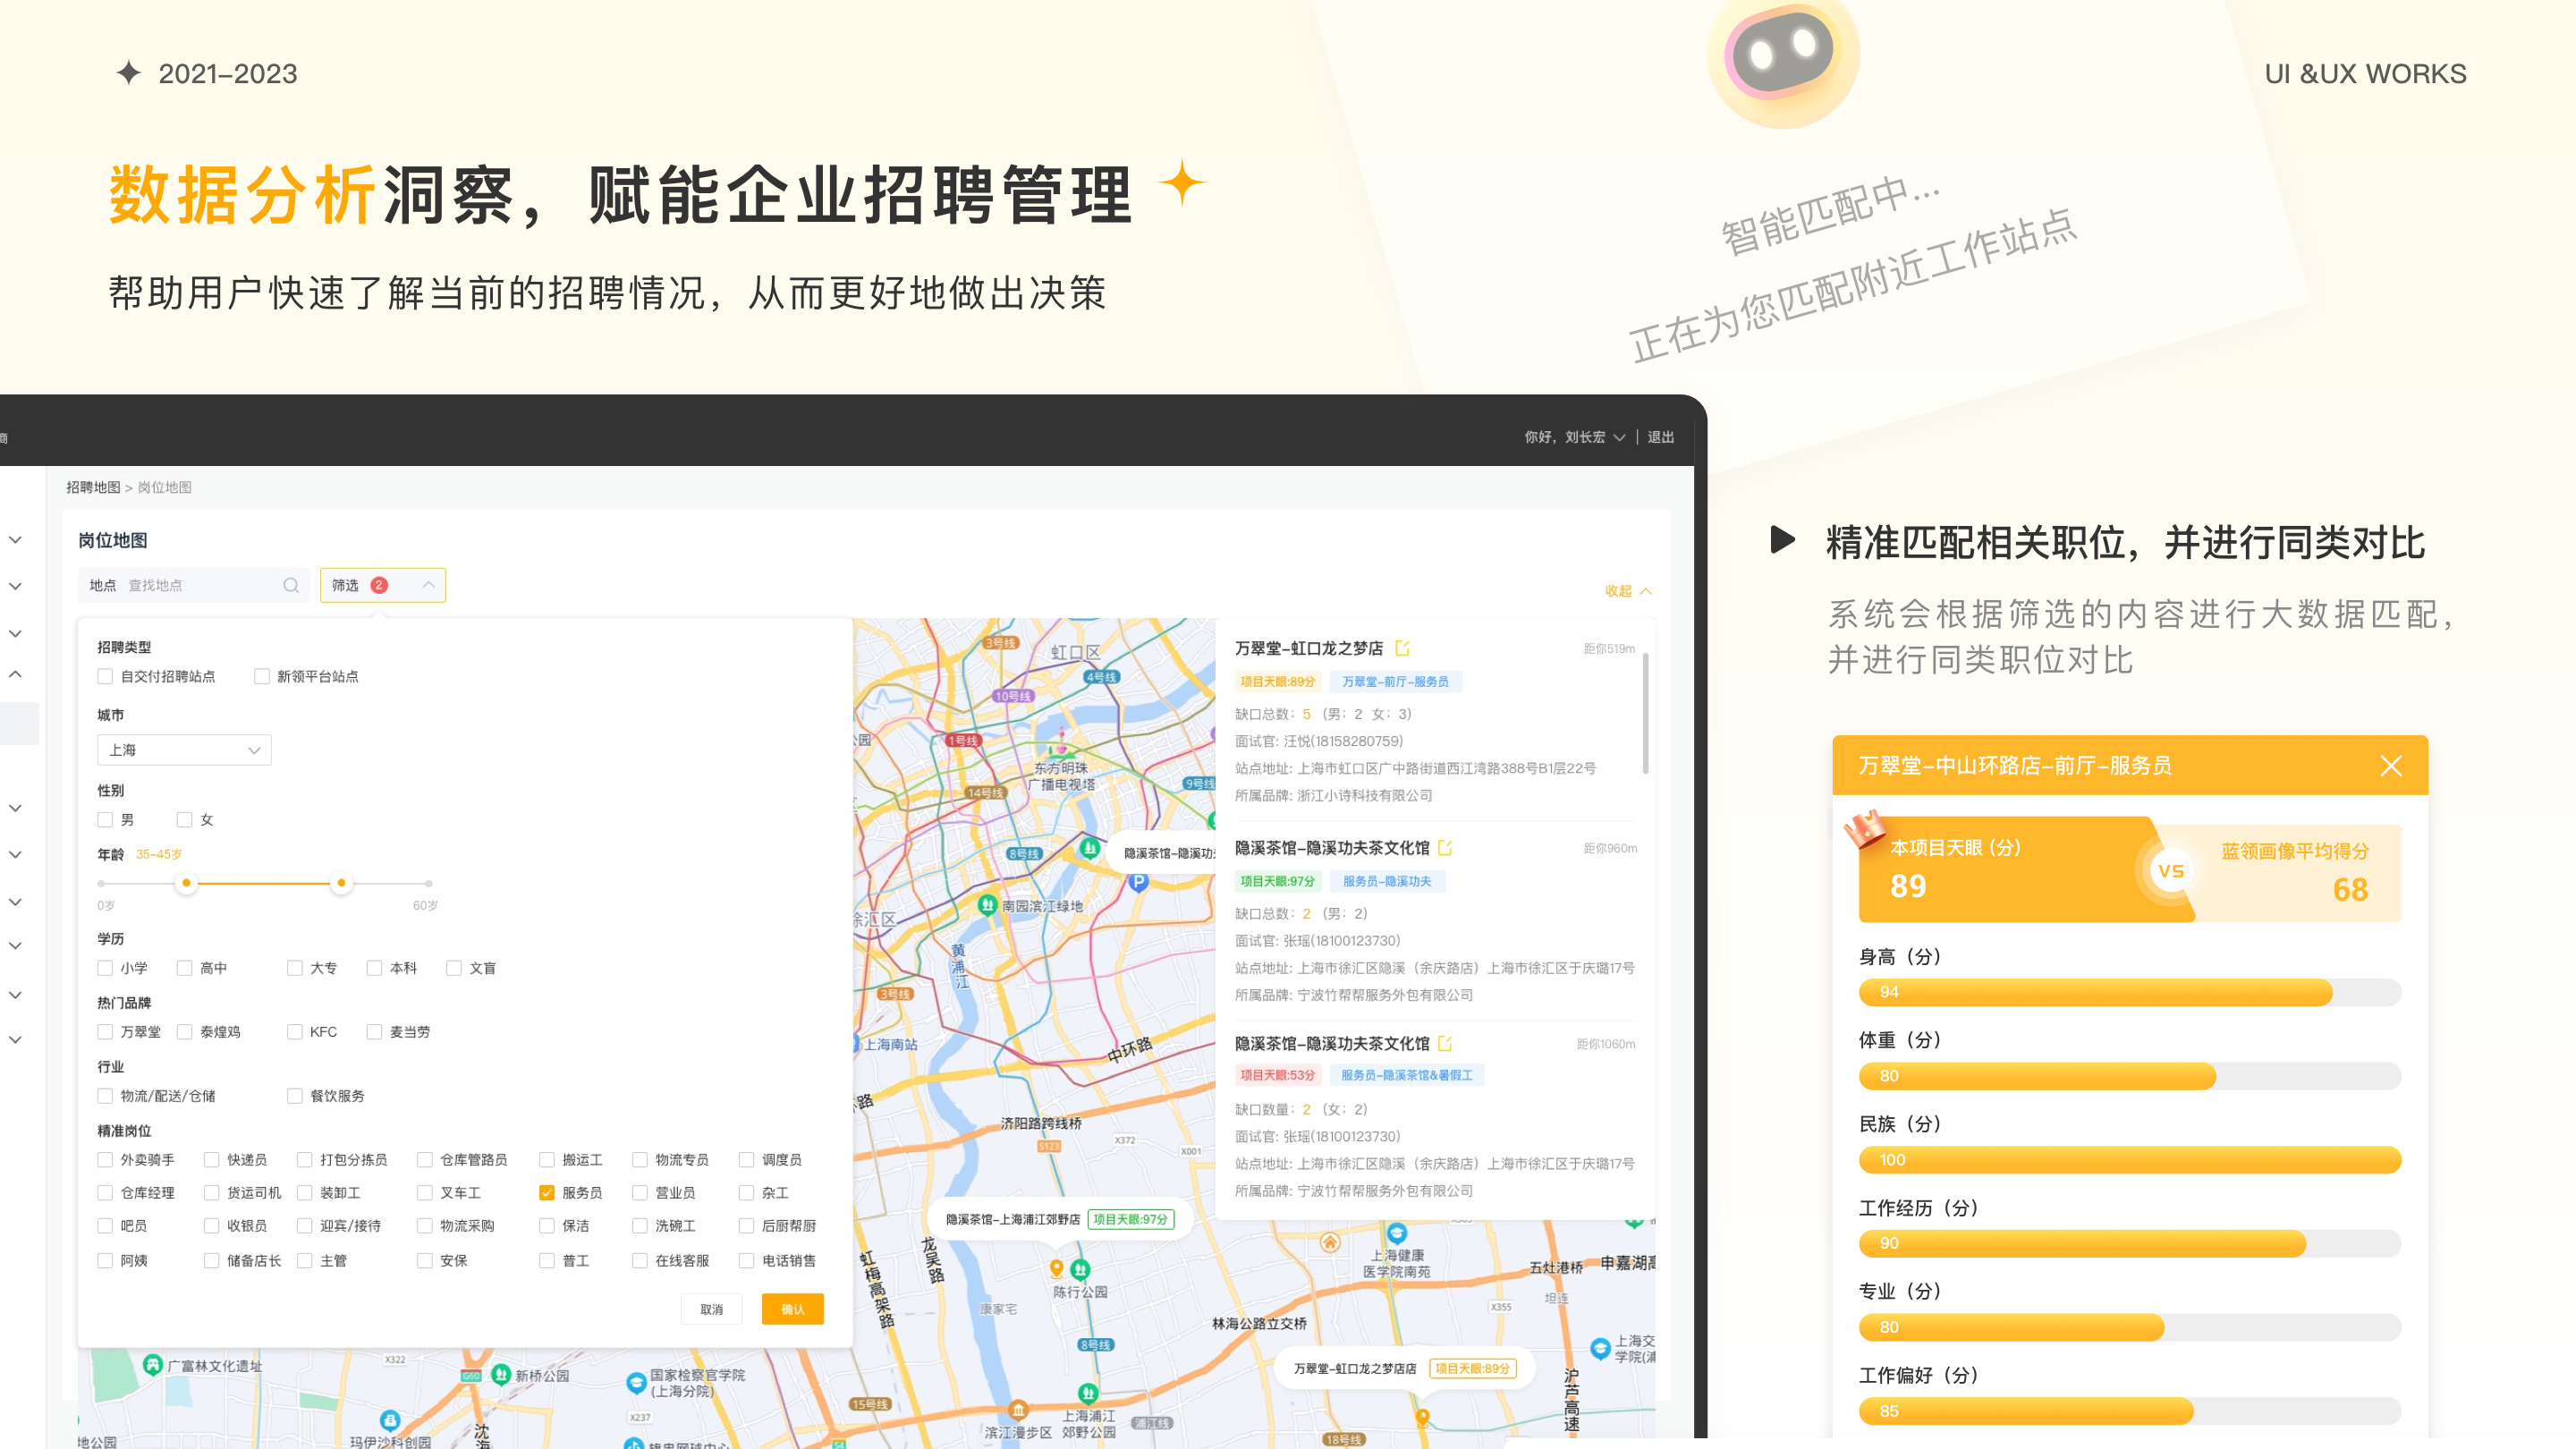Check the 万翠堂 brand checkbox
2576x1449 pixels.
tap(105, 1032)
